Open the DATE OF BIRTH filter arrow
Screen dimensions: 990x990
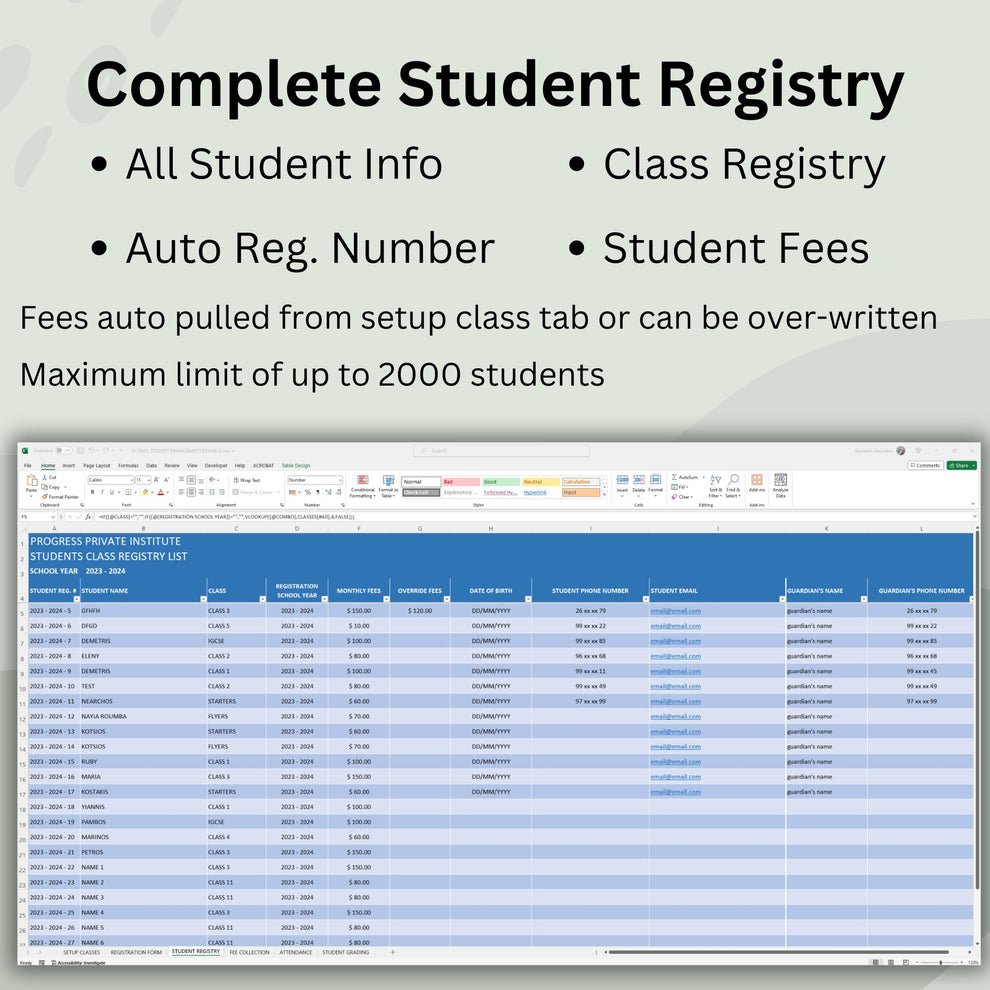528,599
